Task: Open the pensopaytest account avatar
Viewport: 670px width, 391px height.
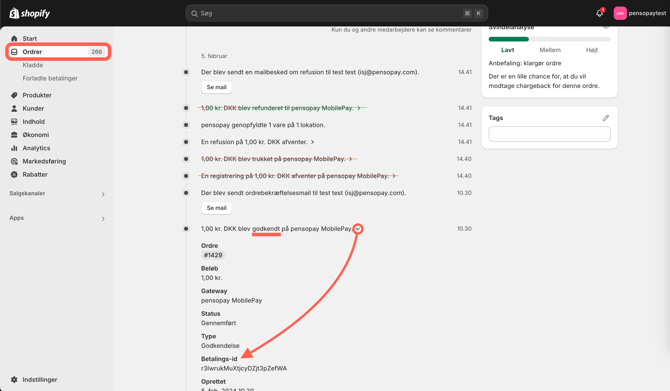Action: tap(620, 13)
